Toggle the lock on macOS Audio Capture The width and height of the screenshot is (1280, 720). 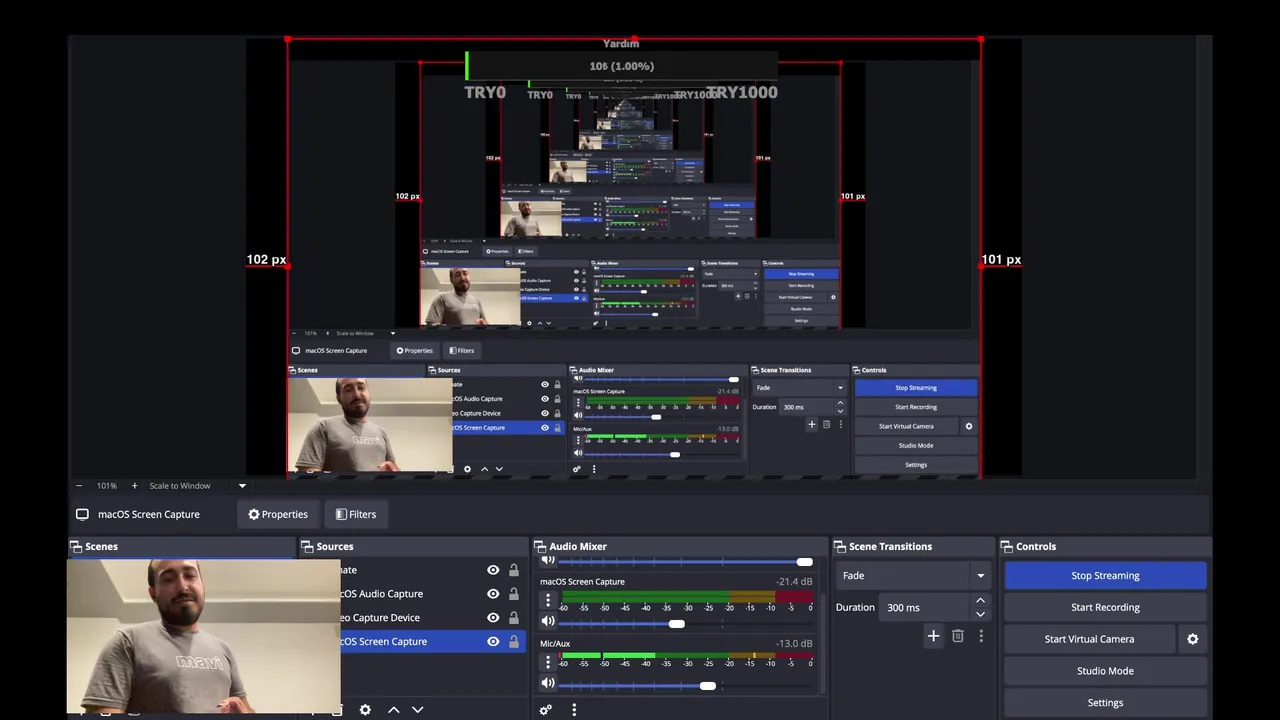tap(514, 594)
